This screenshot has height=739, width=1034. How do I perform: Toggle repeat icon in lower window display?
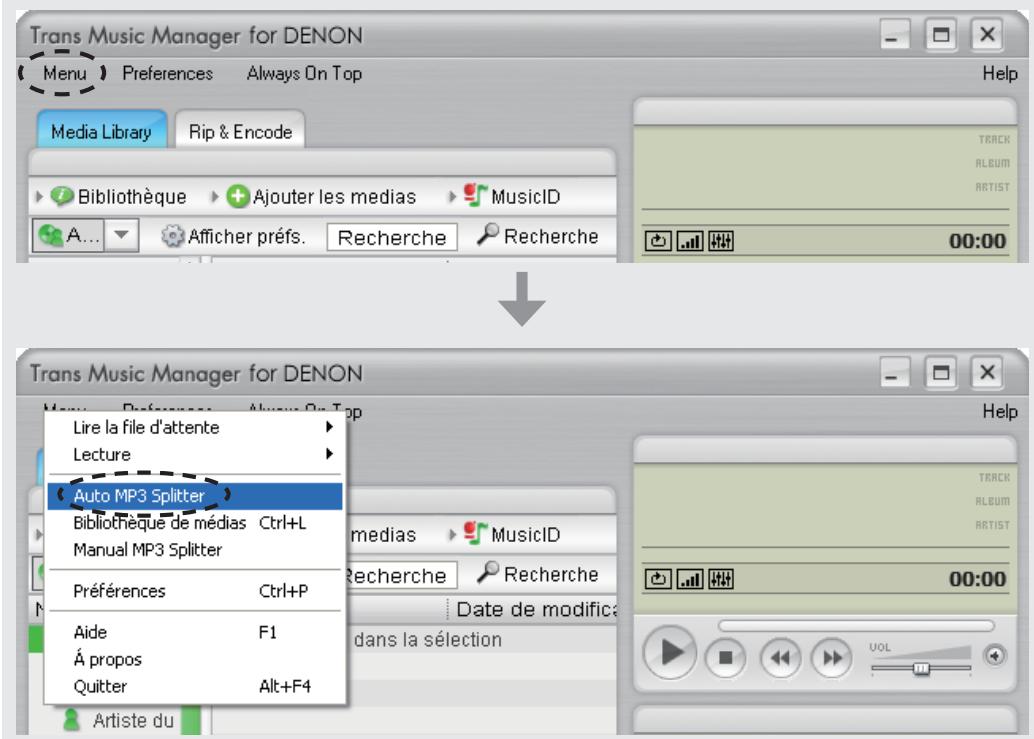(658, 579)
